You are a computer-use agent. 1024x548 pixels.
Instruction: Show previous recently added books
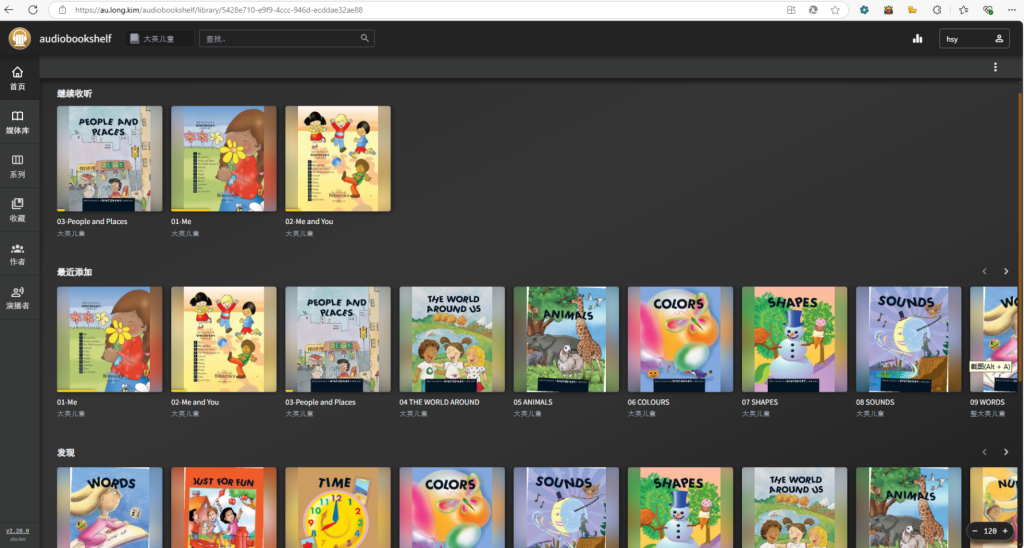pos(985,271)
